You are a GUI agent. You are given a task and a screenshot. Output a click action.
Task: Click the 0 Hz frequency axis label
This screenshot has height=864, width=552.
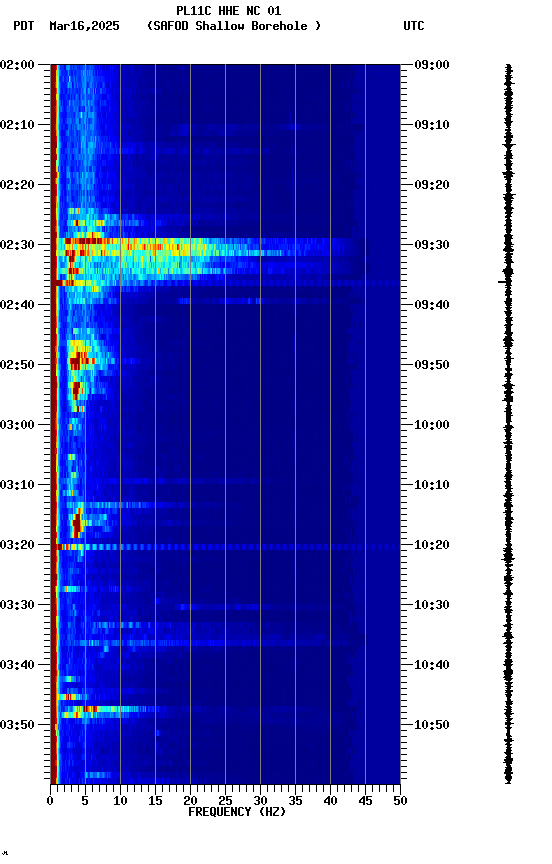click(51, 801)
